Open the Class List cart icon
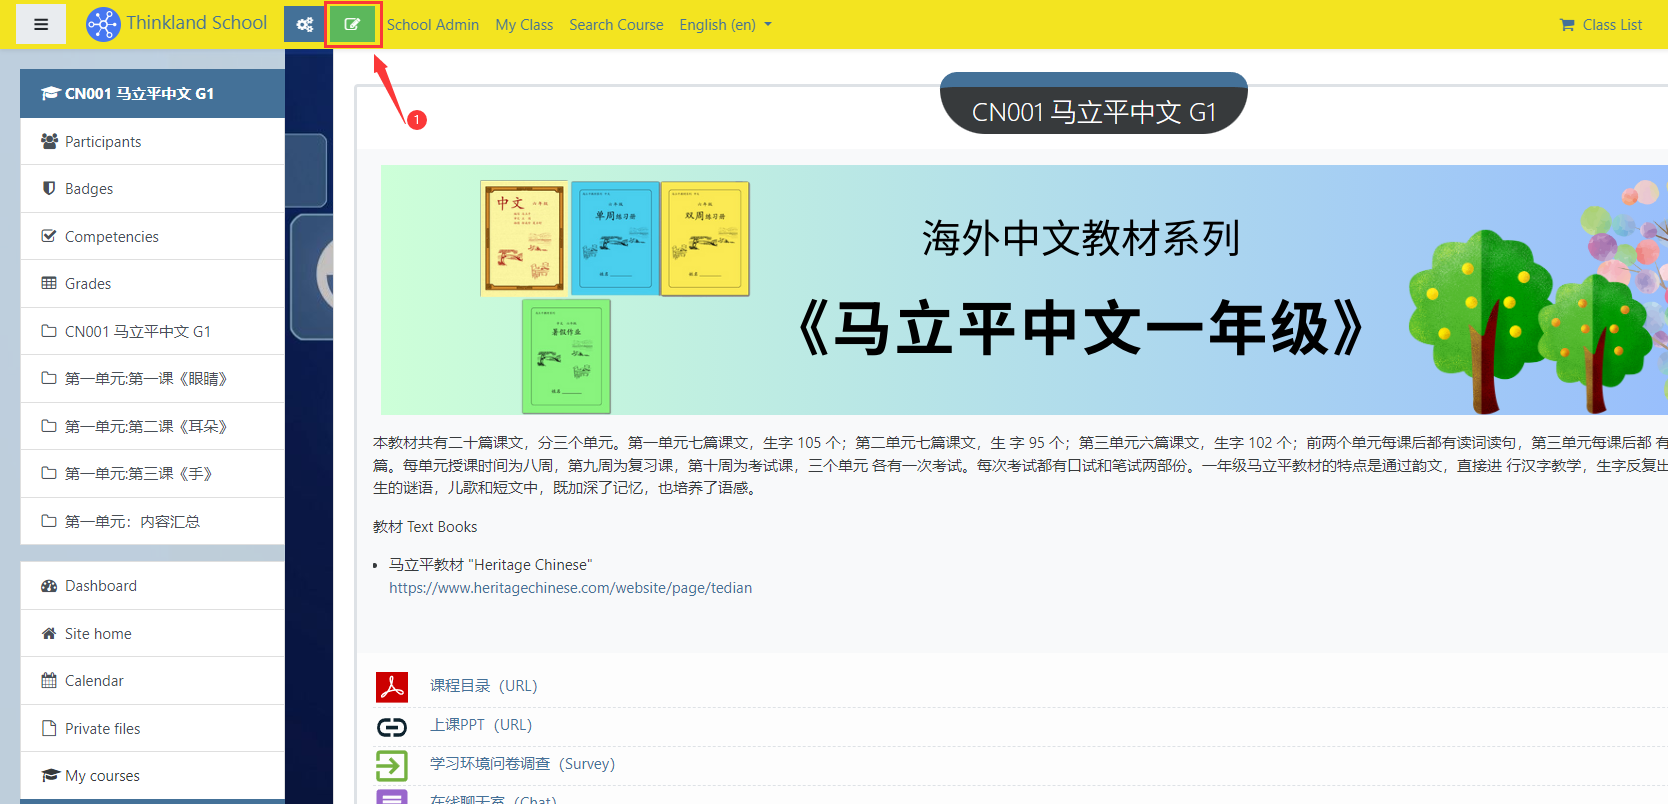This screenshot has width=1668, height=804. coord(1567,25)
